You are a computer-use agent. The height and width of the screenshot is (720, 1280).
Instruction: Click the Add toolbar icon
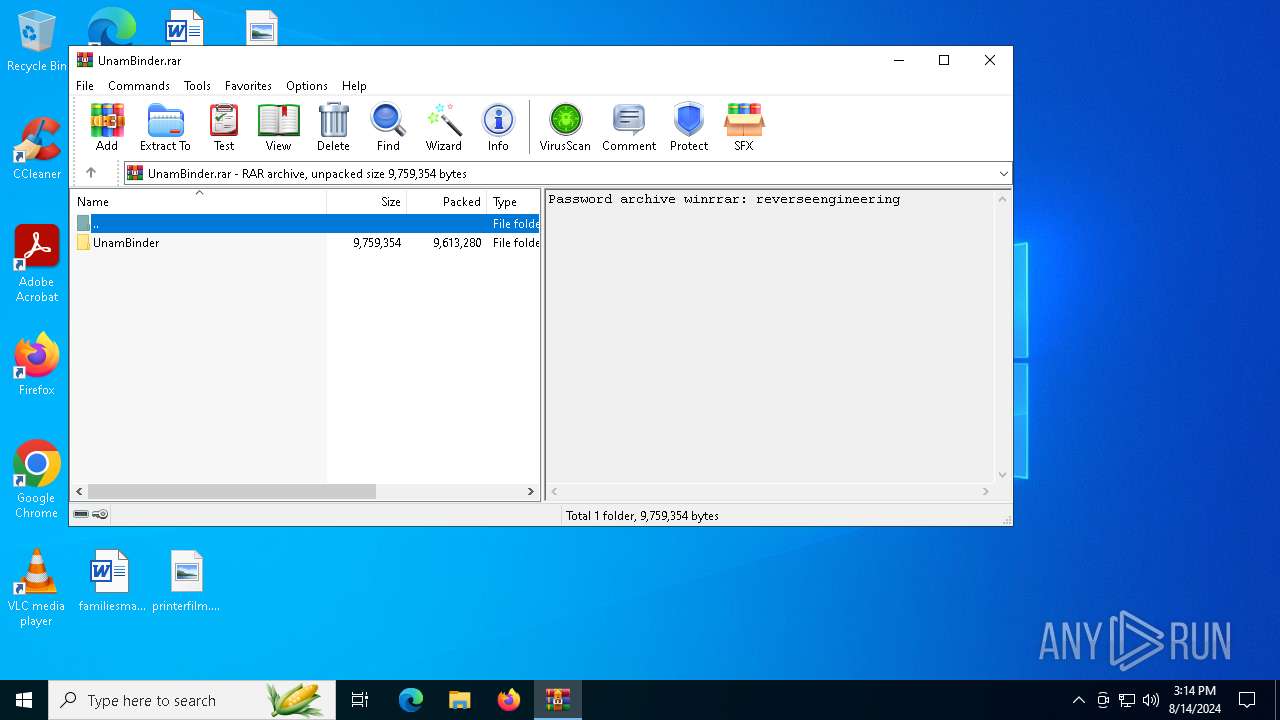click(x=107, y=127)
